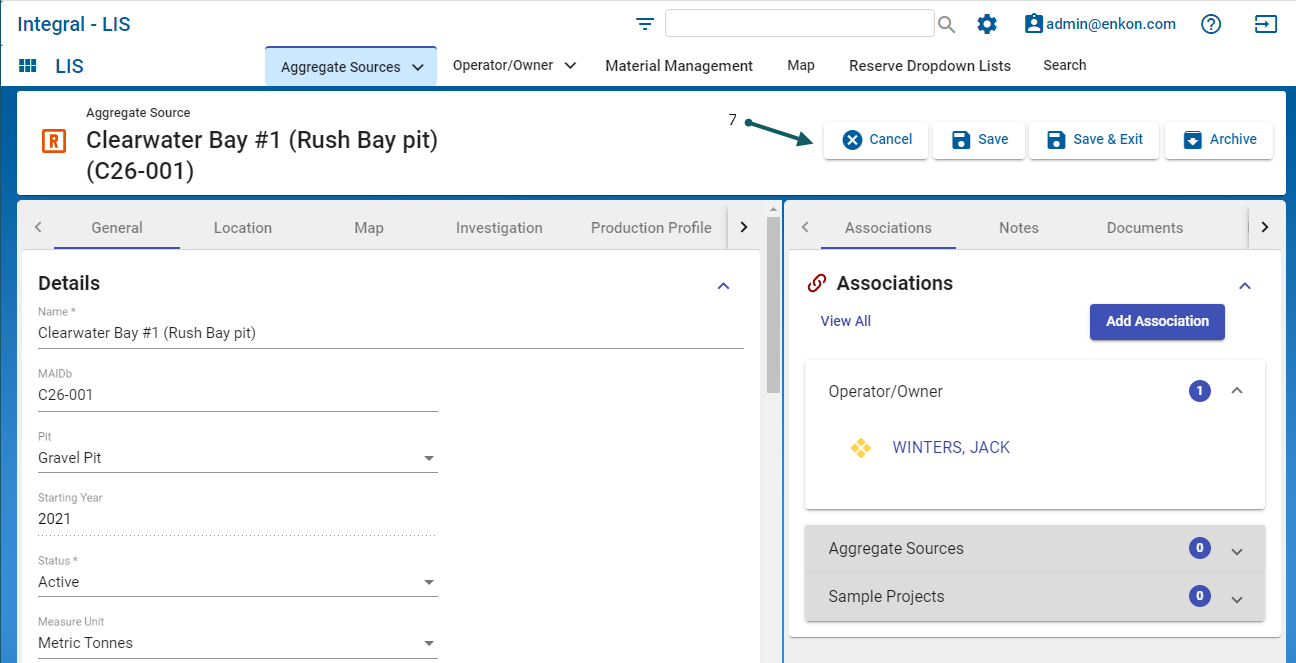Viewport: 1296px width, 663px height.
Task: Click the Name input field
Action: 390,333
